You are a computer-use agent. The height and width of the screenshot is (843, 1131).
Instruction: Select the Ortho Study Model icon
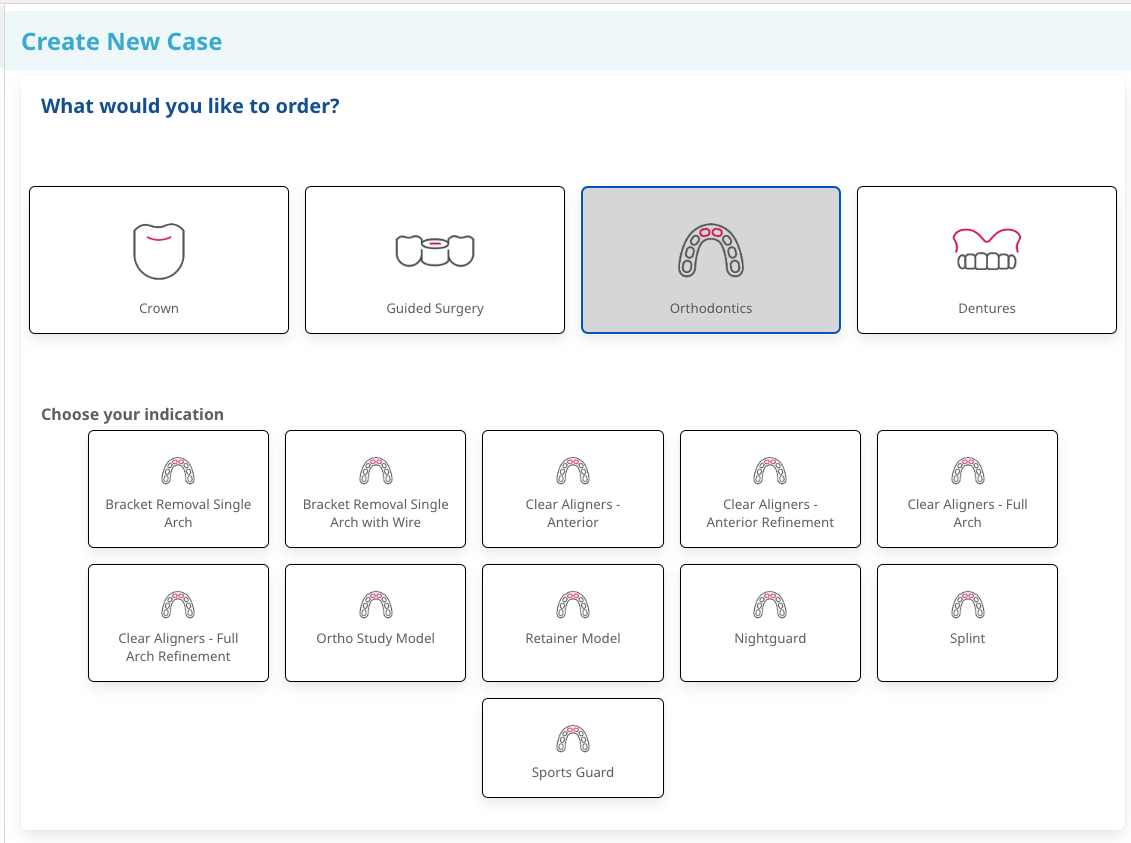coord(375,605)
